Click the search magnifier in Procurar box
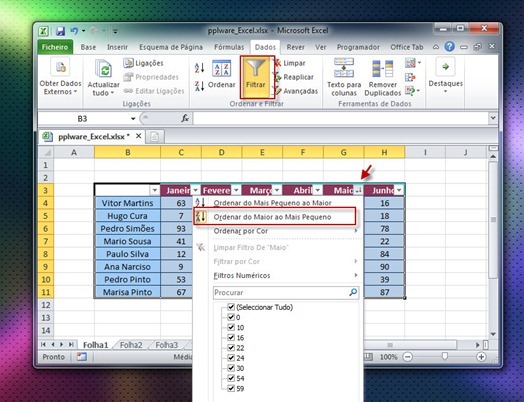Image resolution: width=524 pixels, height=402 pixels. click(x=353, y=292)
